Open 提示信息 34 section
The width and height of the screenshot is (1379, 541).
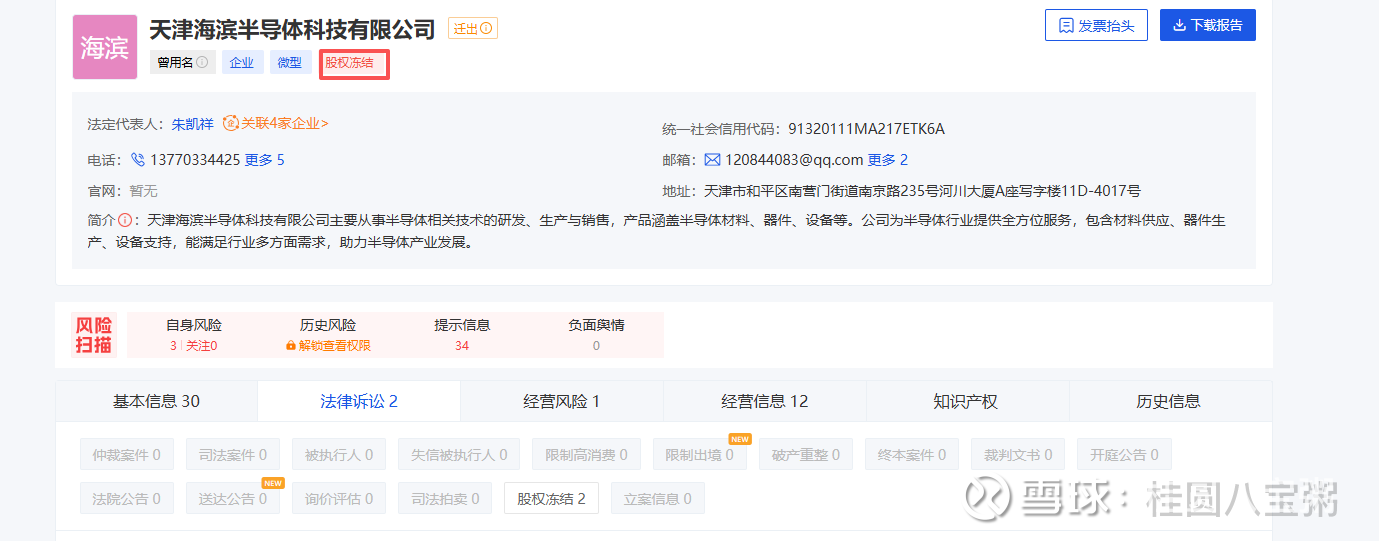pos(462,335)
